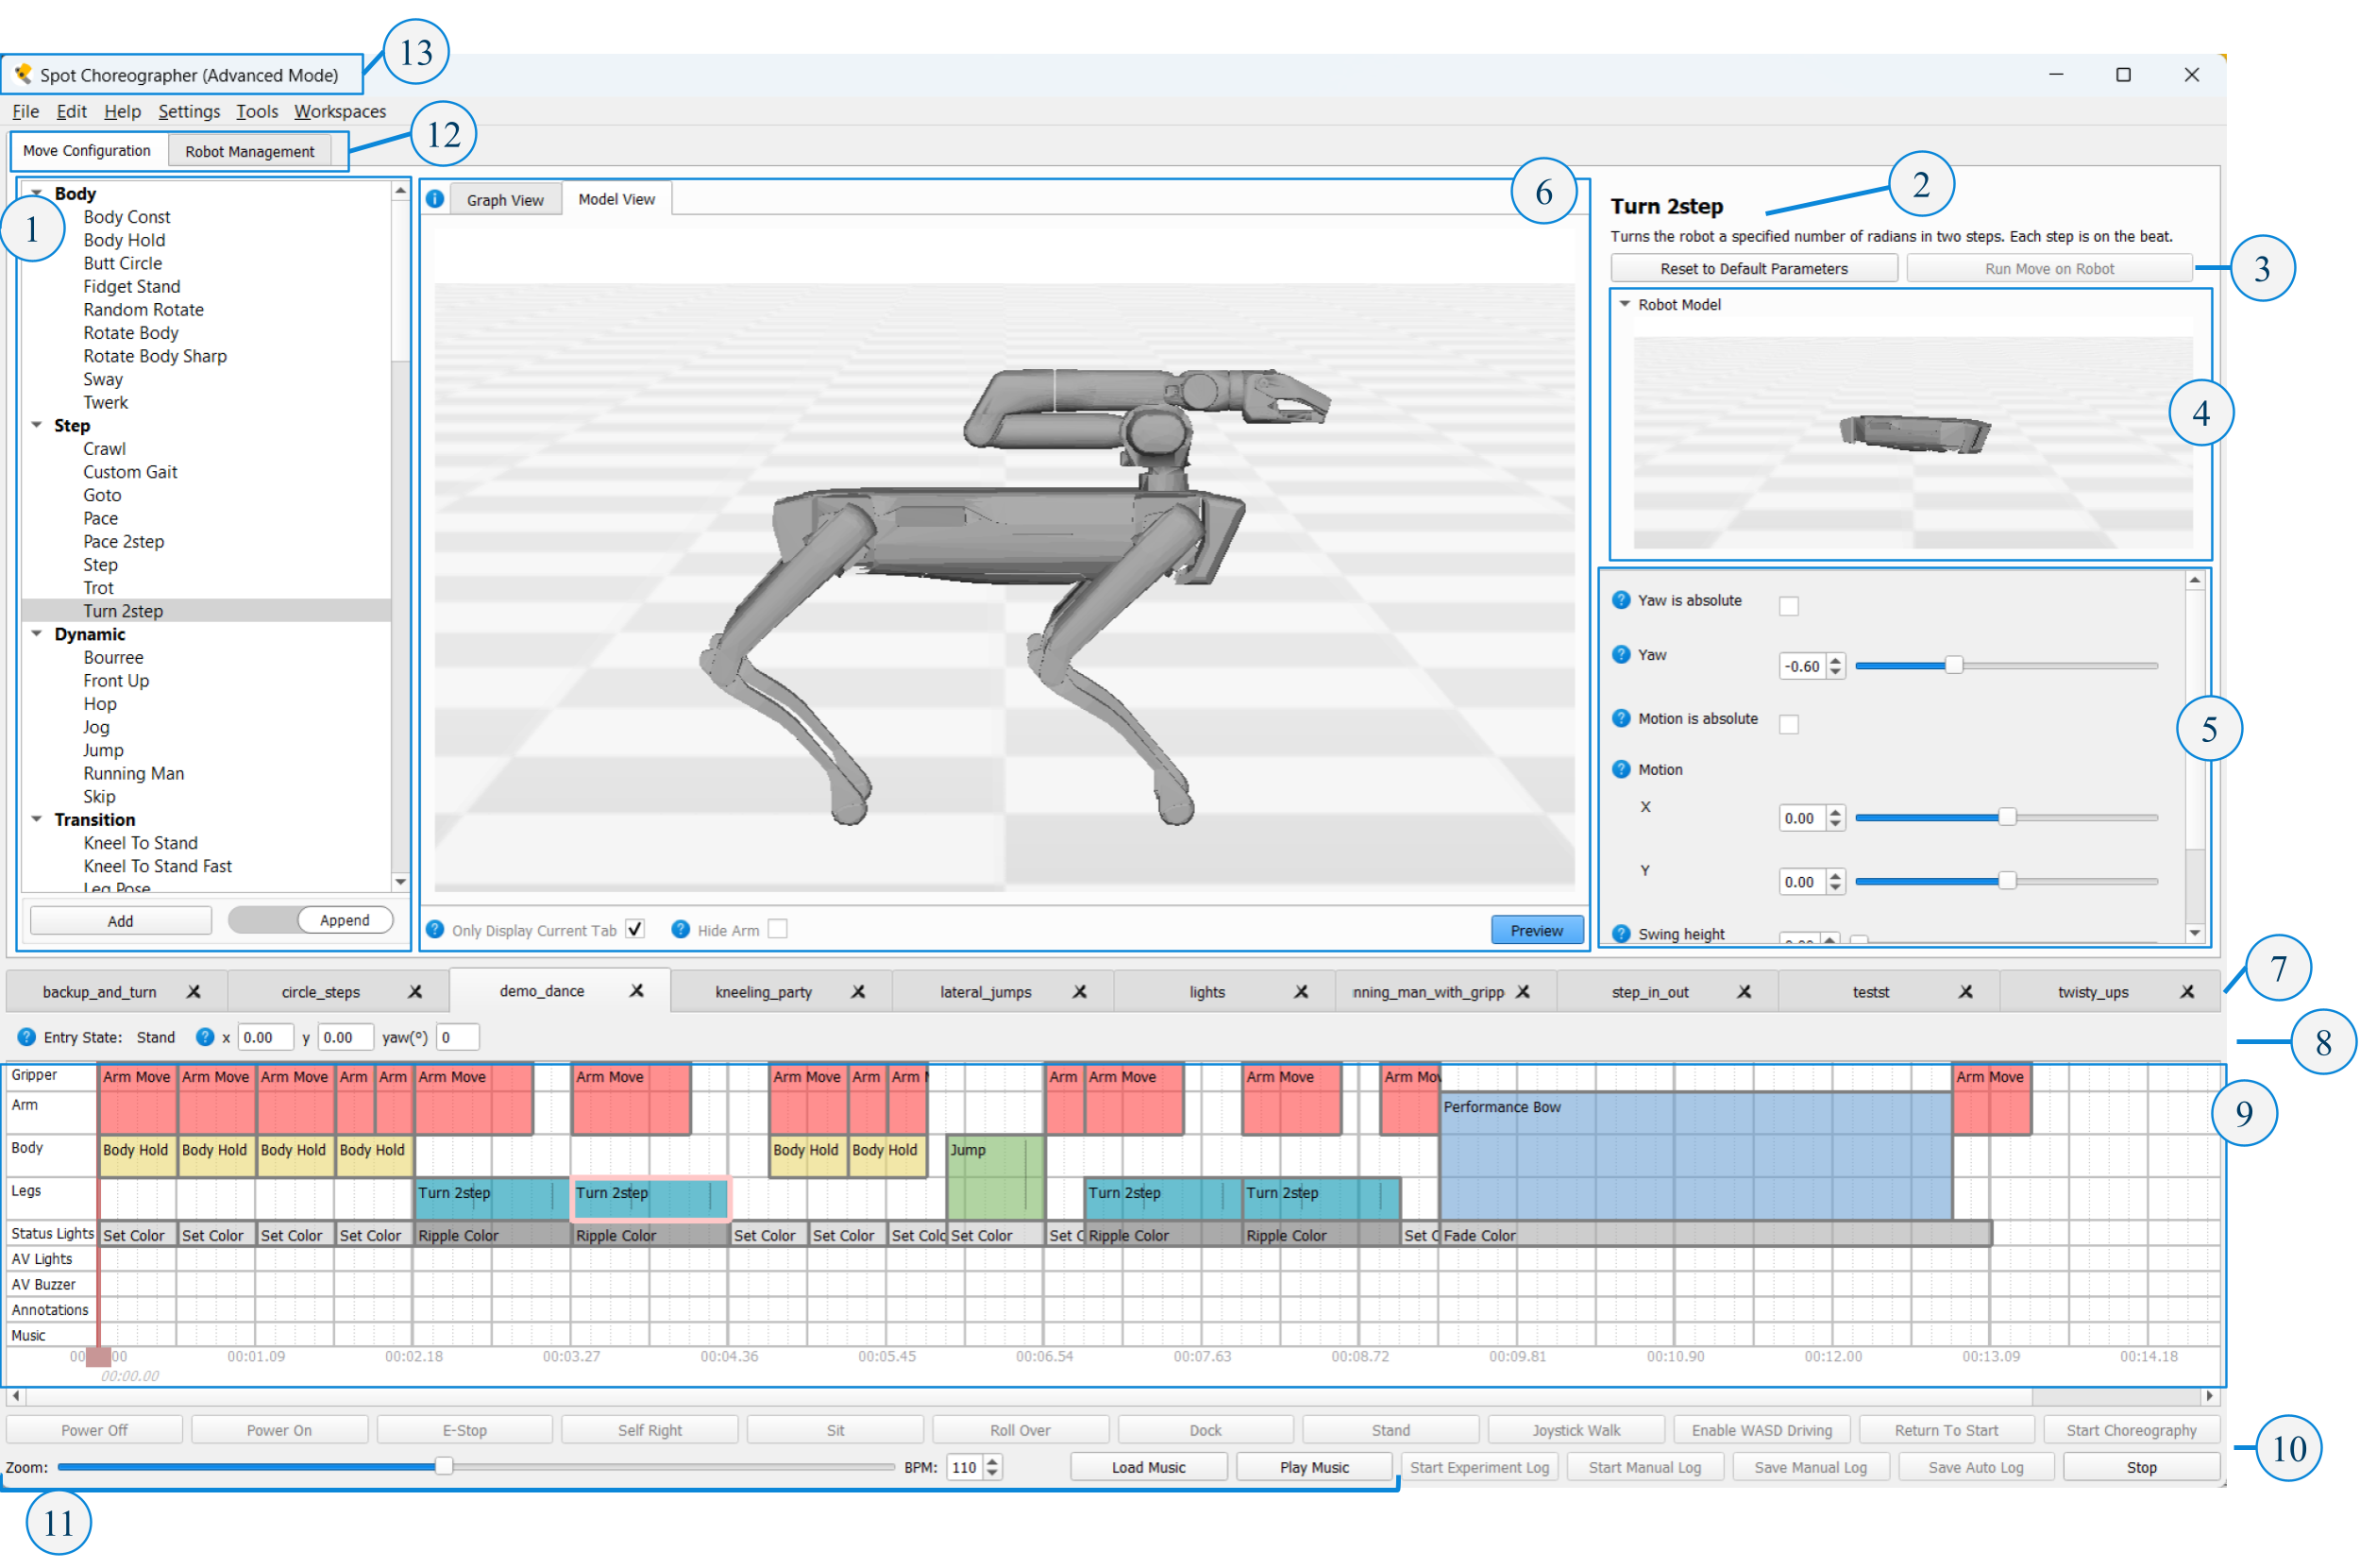This screenshot has height=1568, width=2360.
Task: Click help icon next to Swing height
Action: click(x=1622, y=934)
